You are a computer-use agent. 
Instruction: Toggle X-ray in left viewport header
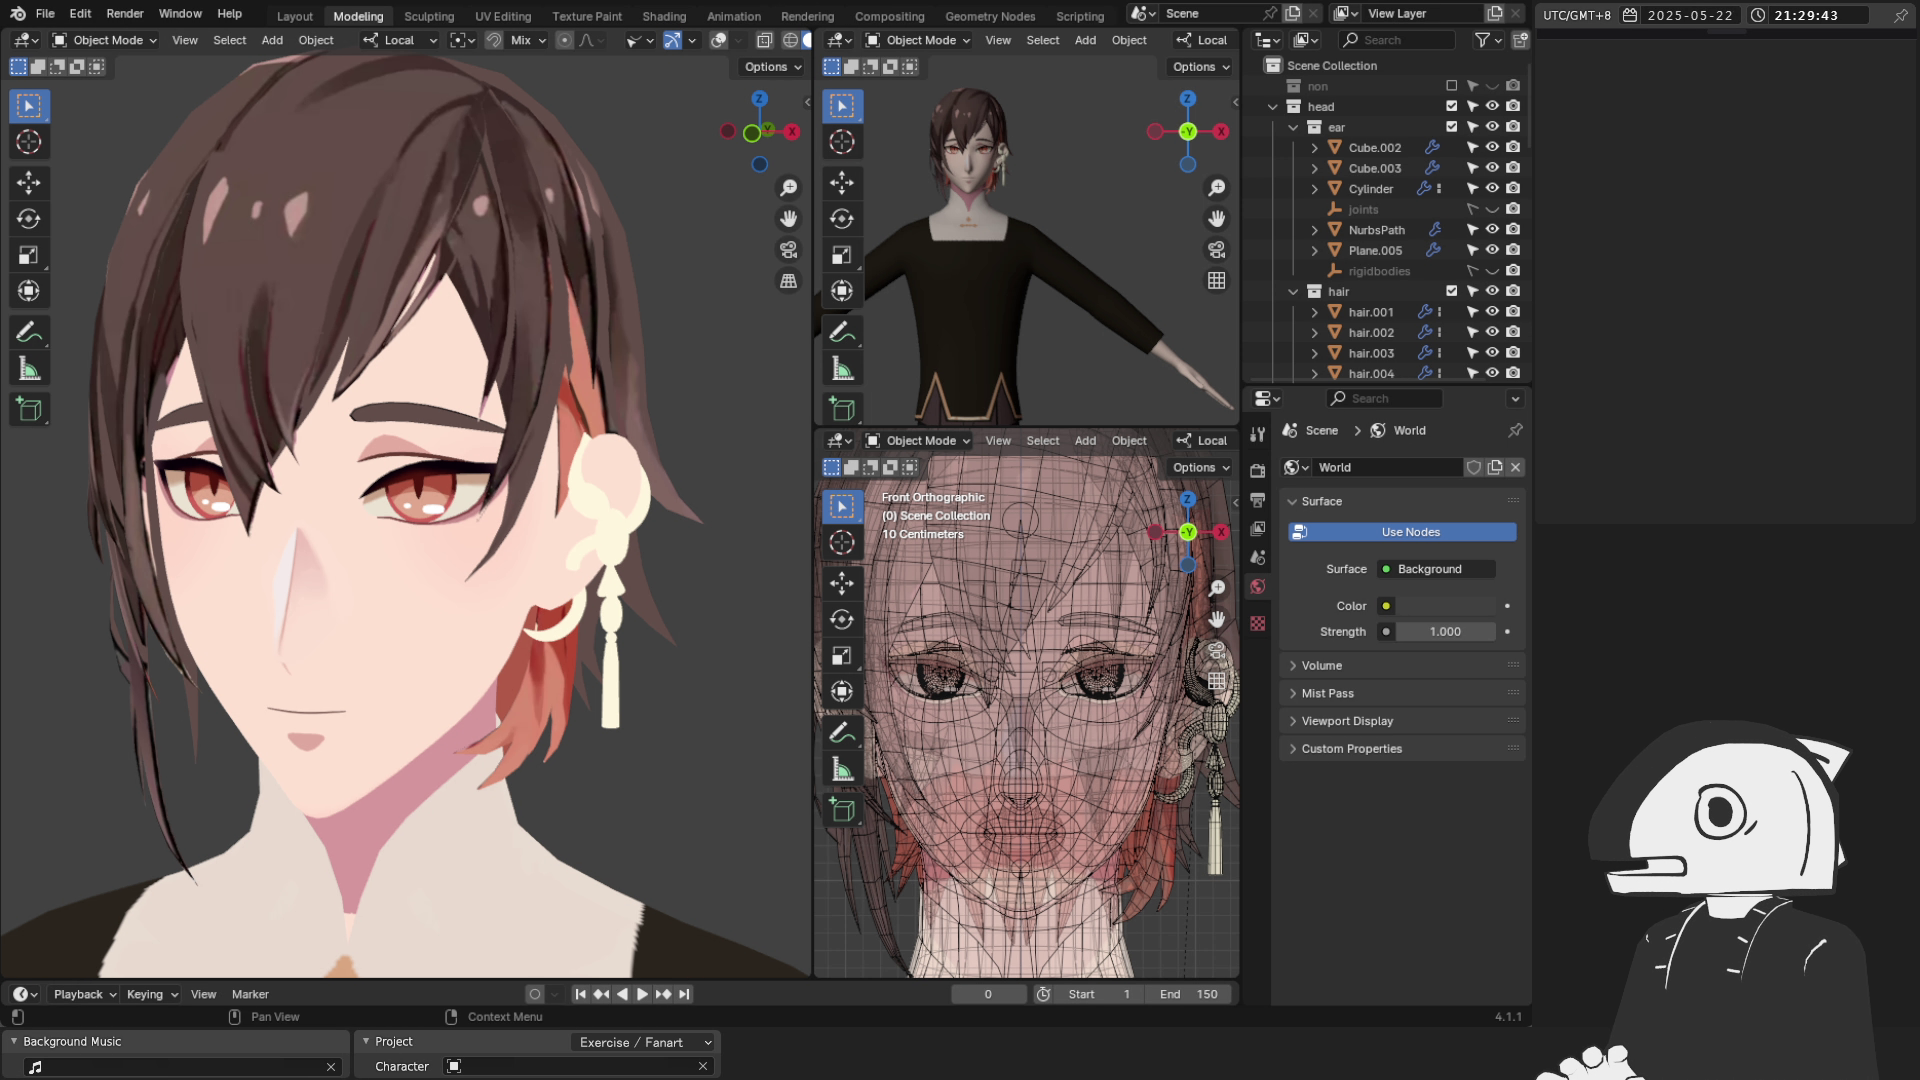[x=764, y=40]
